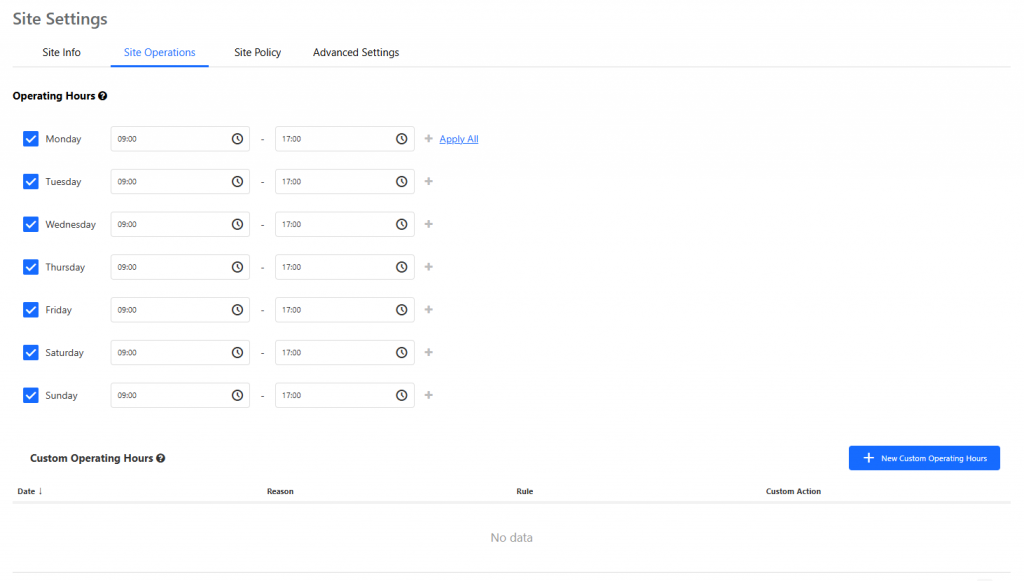Image resolution: width=1024 pixels, height=581 pixels.
Task: Show help for Operating Hours
Action: [x=103, y=96]
